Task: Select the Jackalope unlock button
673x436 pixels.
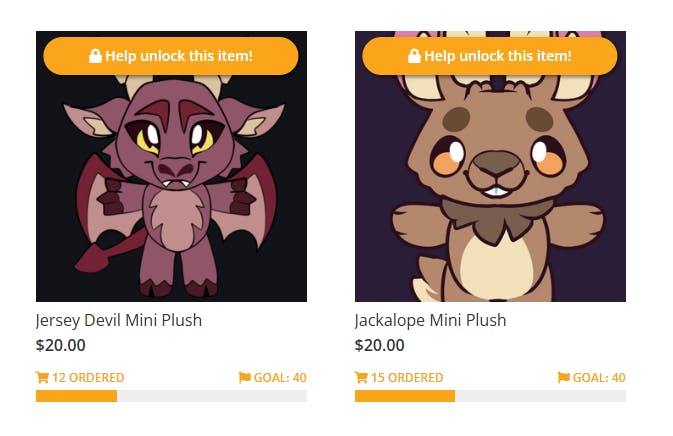Action: click(490, 56)
